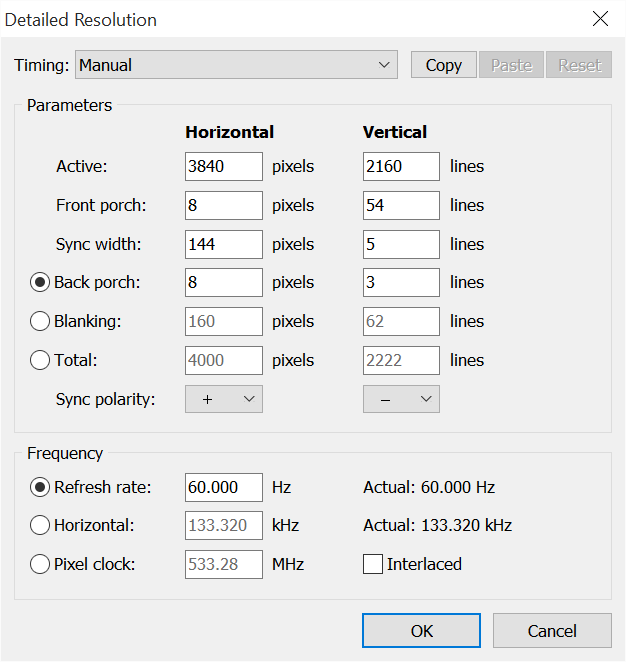Choose the Total radio button
Viewport: 626px width, 662px height.
coord(40,360)
